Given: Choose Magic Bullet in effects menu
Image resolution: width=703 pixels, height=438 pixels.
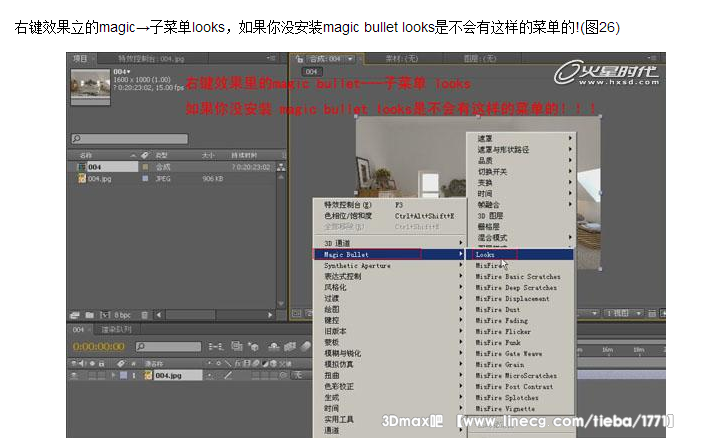Looking at the screenshot, I should coord(389,255).
